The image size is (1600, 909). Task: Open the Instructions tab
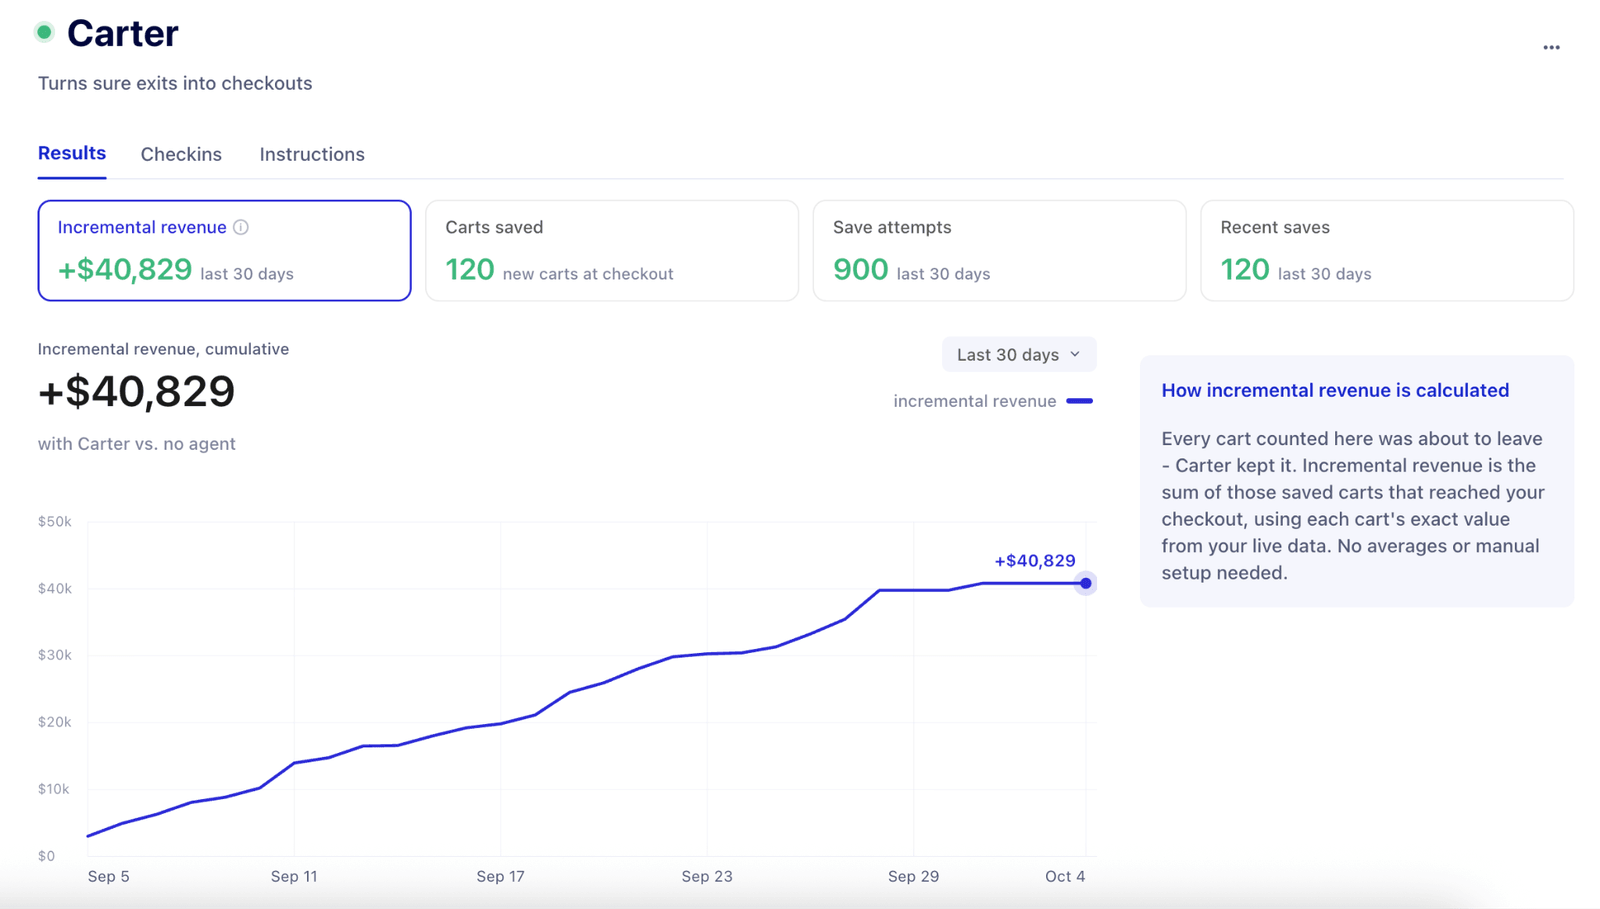[312, 154]
